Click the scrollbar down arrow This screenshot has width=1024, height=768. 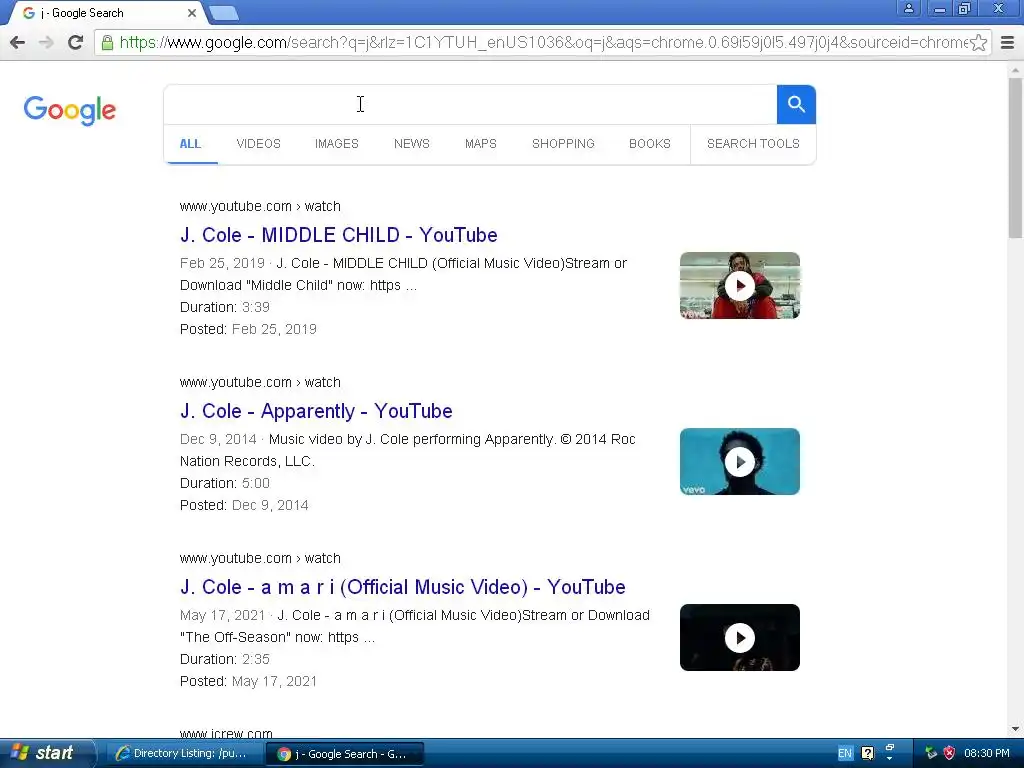point(1015,729)
